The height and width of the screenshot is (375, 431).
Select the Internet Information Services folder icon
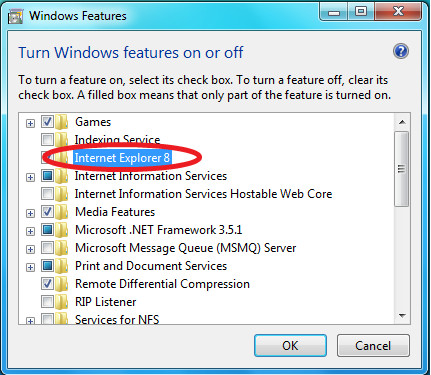pyautogui.click(x=62, y=176)
